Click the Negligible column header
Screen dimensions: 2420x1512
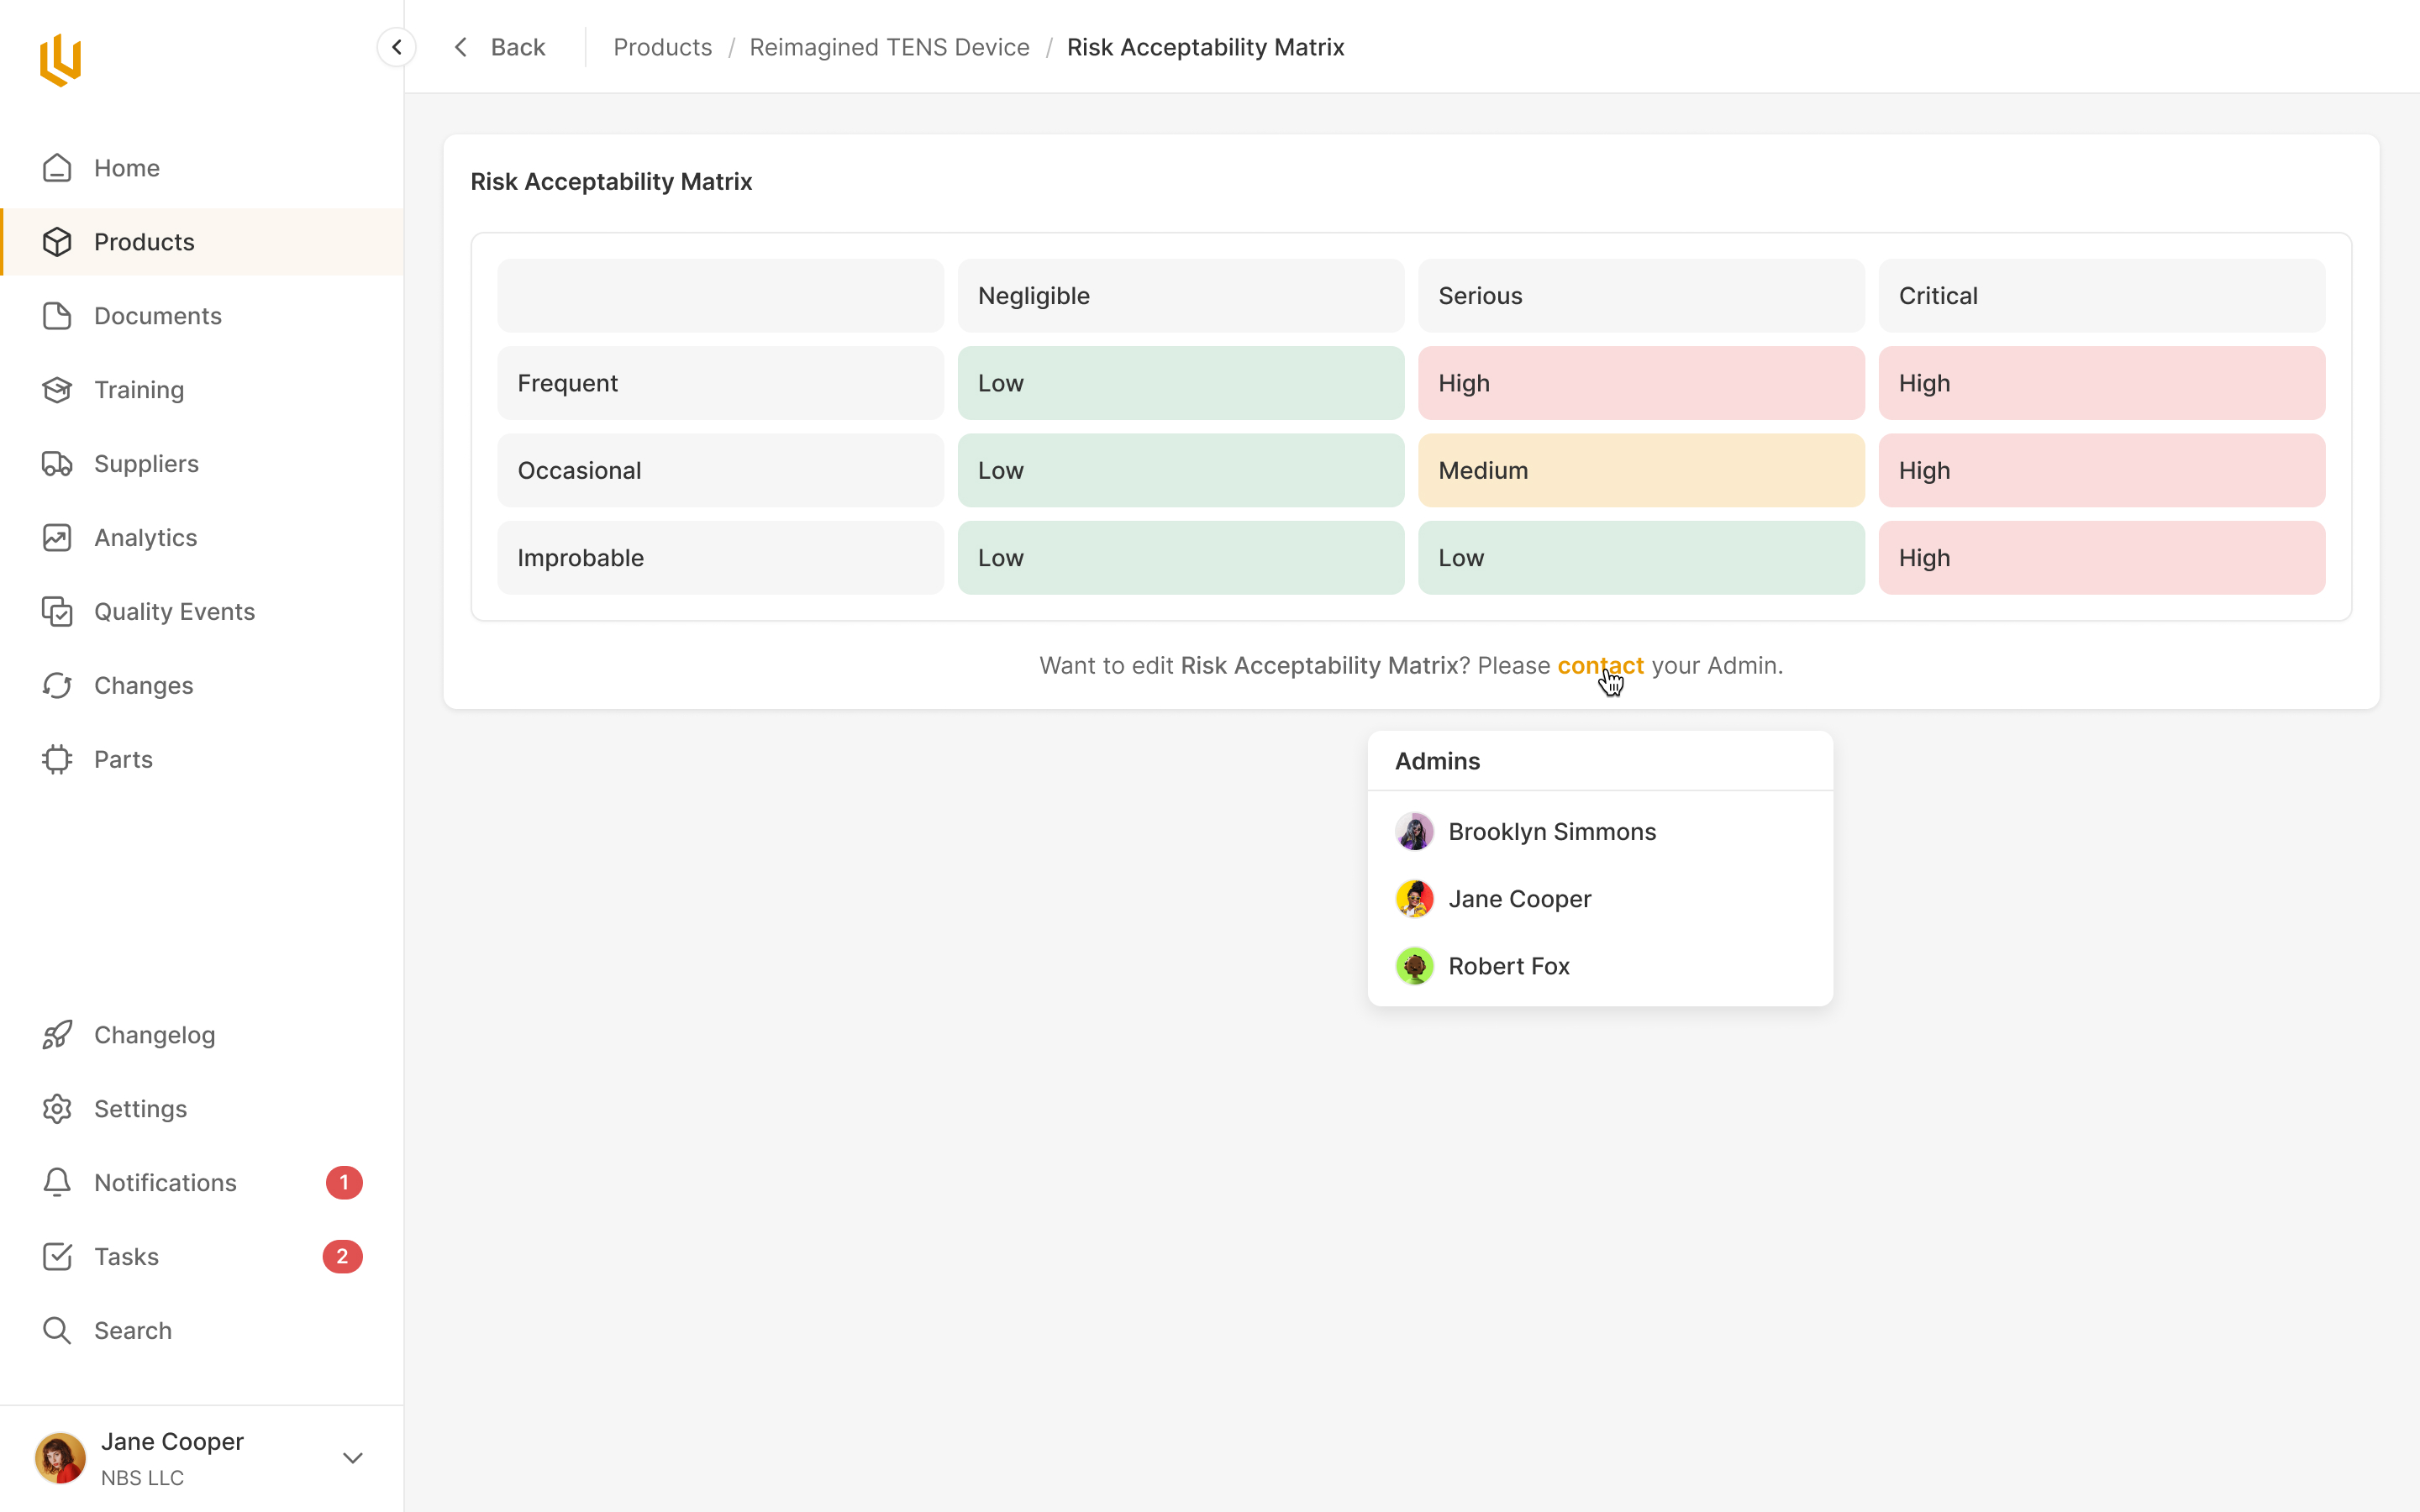pyautogui.click(x=1181, y=296)
